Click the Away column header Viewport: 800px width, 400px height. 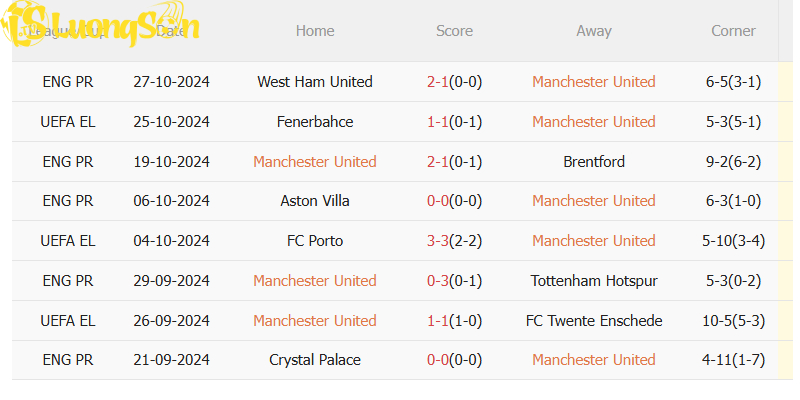tap(594, 31)
